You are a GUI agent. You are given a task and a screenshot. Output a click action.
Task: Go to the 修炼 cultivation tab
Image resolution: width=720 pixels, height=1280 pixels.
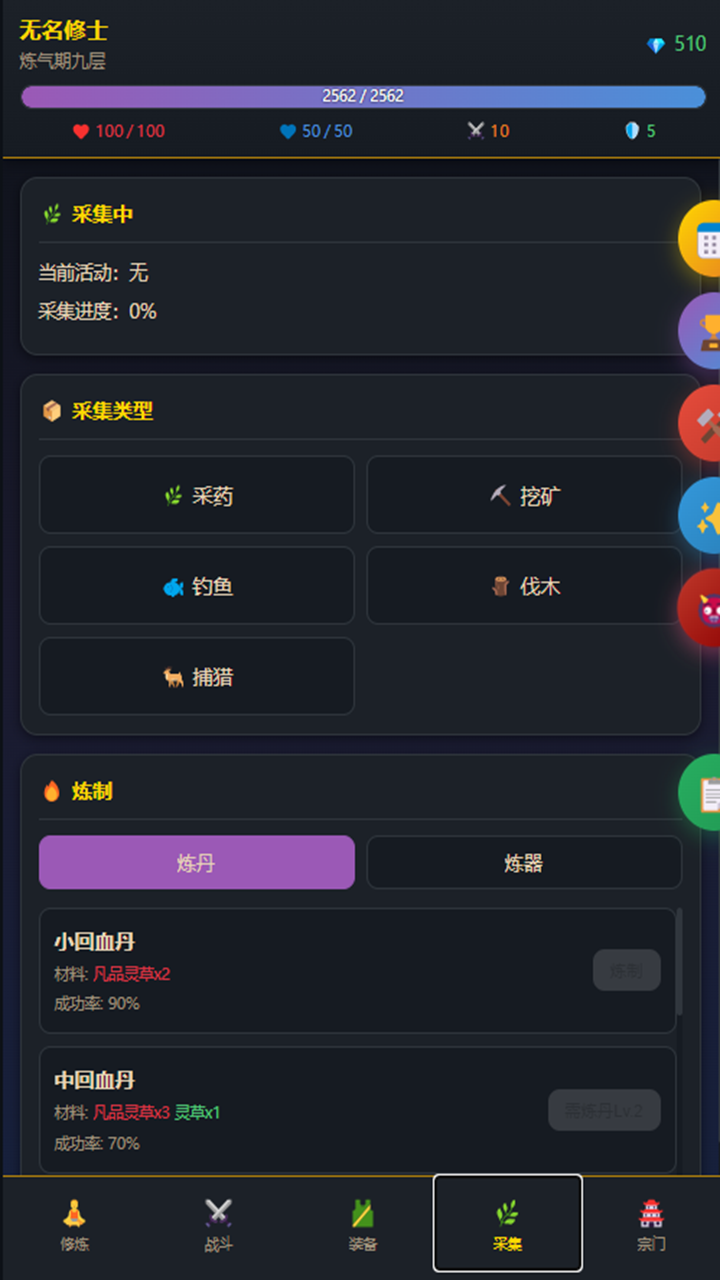[x=75, y=1225]
